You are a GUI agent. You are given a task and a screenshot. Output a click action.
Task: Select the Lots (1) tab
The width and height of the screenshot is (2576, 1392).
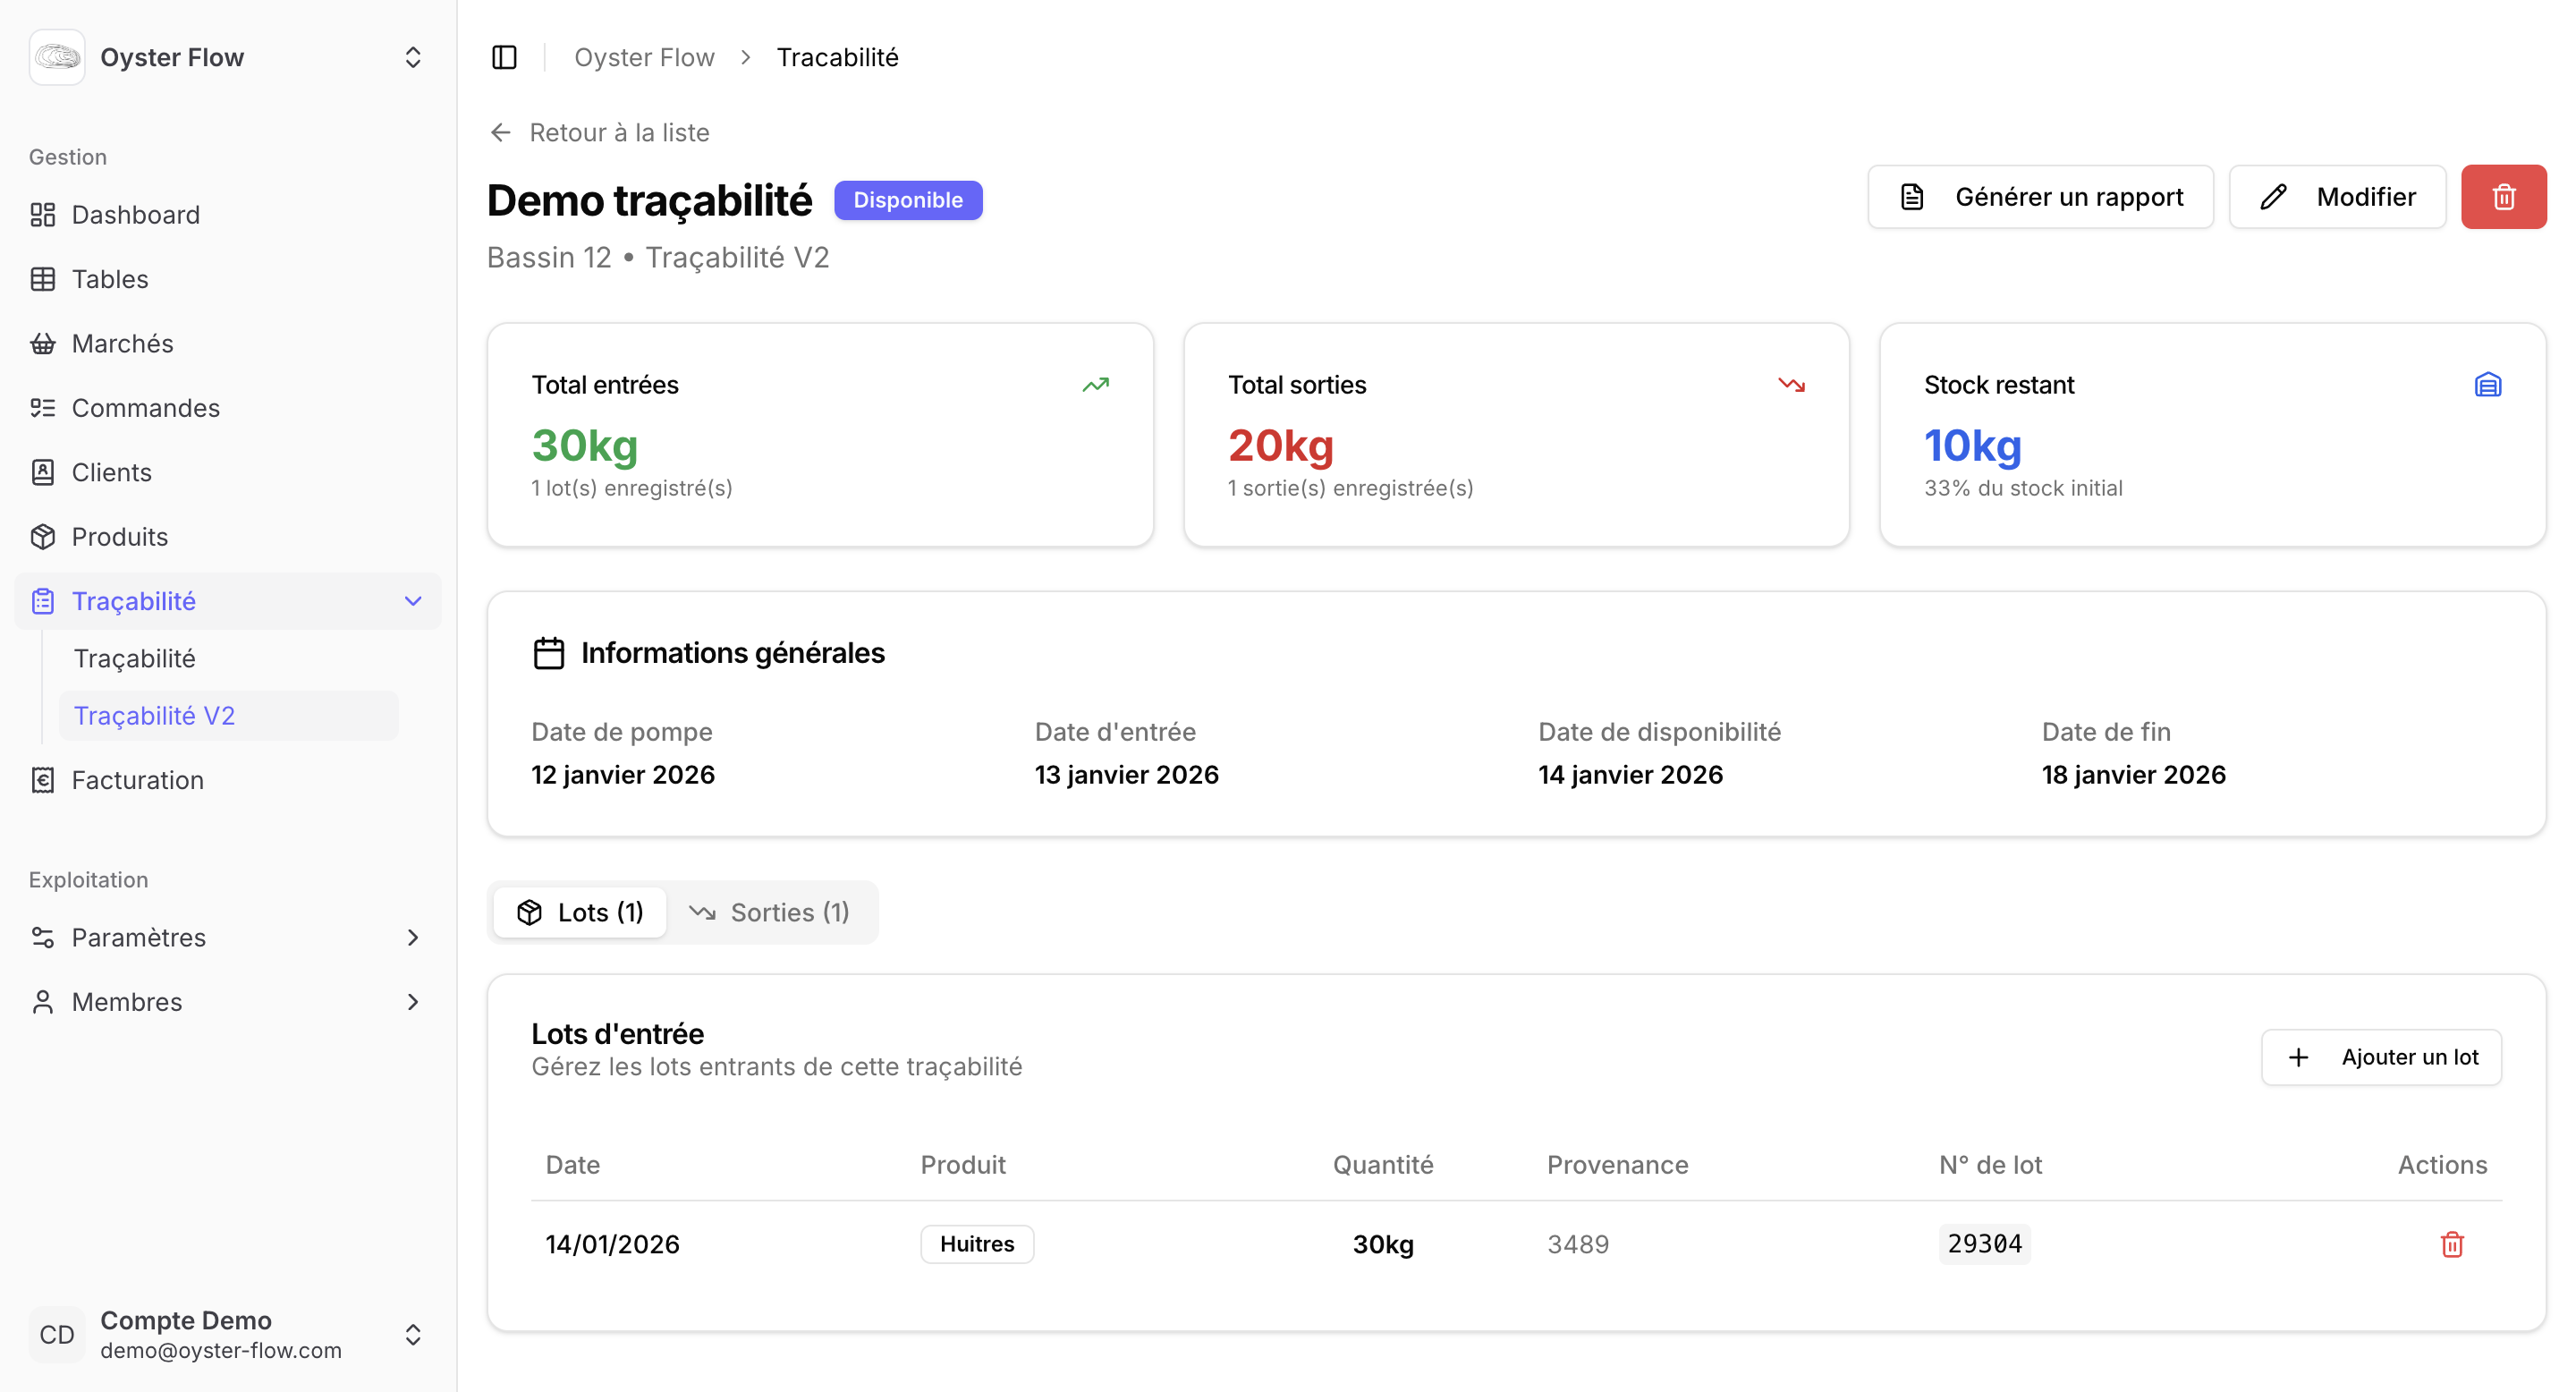click(x=580, y=912)
